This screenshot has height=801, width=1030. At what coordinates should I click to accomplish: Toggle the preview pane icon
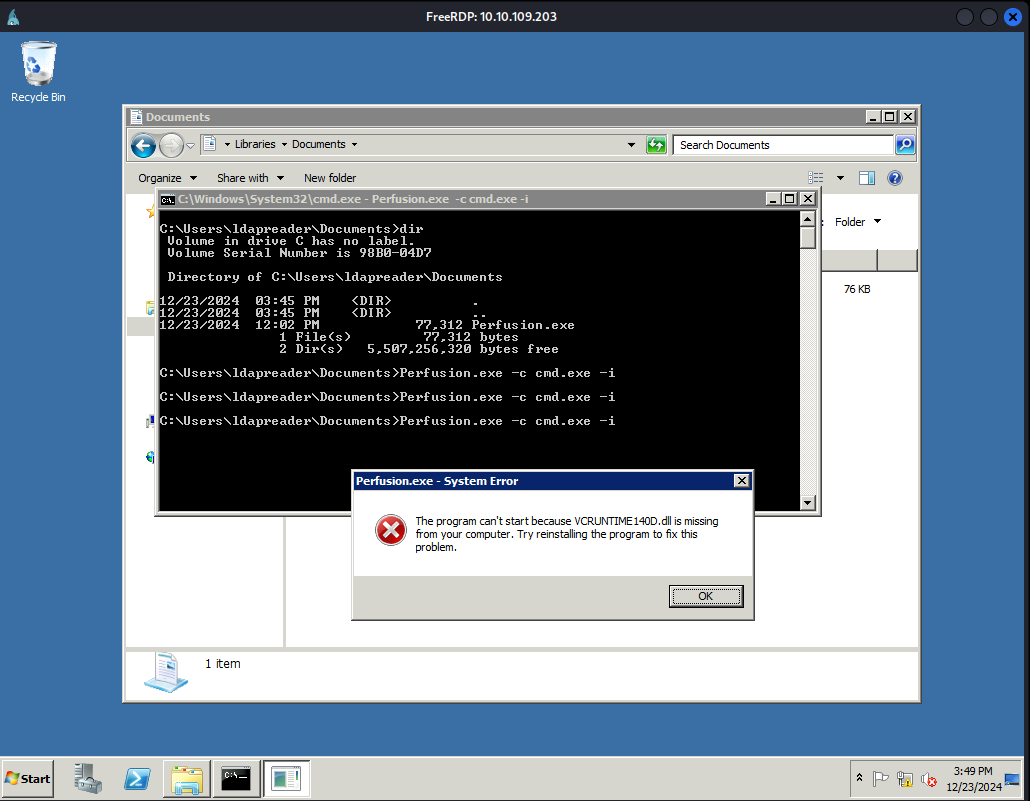coord(867,178)
